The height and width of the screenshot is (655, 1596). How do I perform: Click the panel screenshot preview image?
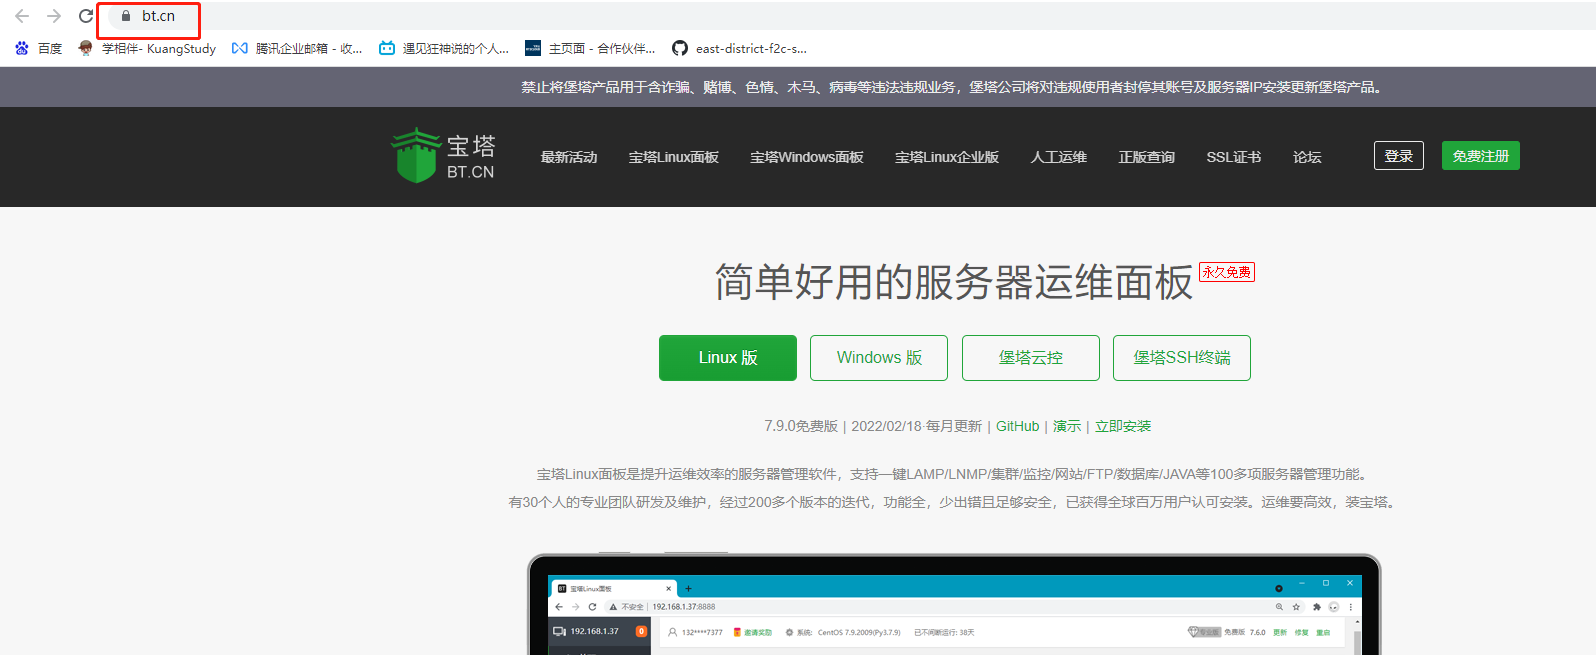pos(954,605)
